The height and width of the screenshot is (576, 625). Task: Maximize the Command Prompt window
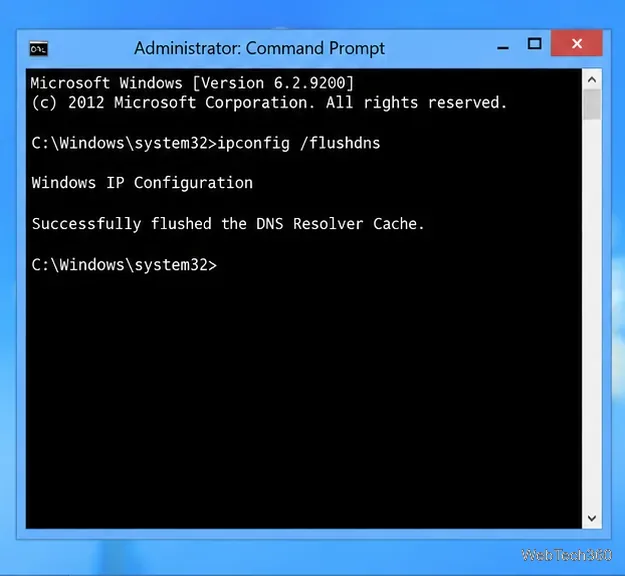(x=535, y=44)
